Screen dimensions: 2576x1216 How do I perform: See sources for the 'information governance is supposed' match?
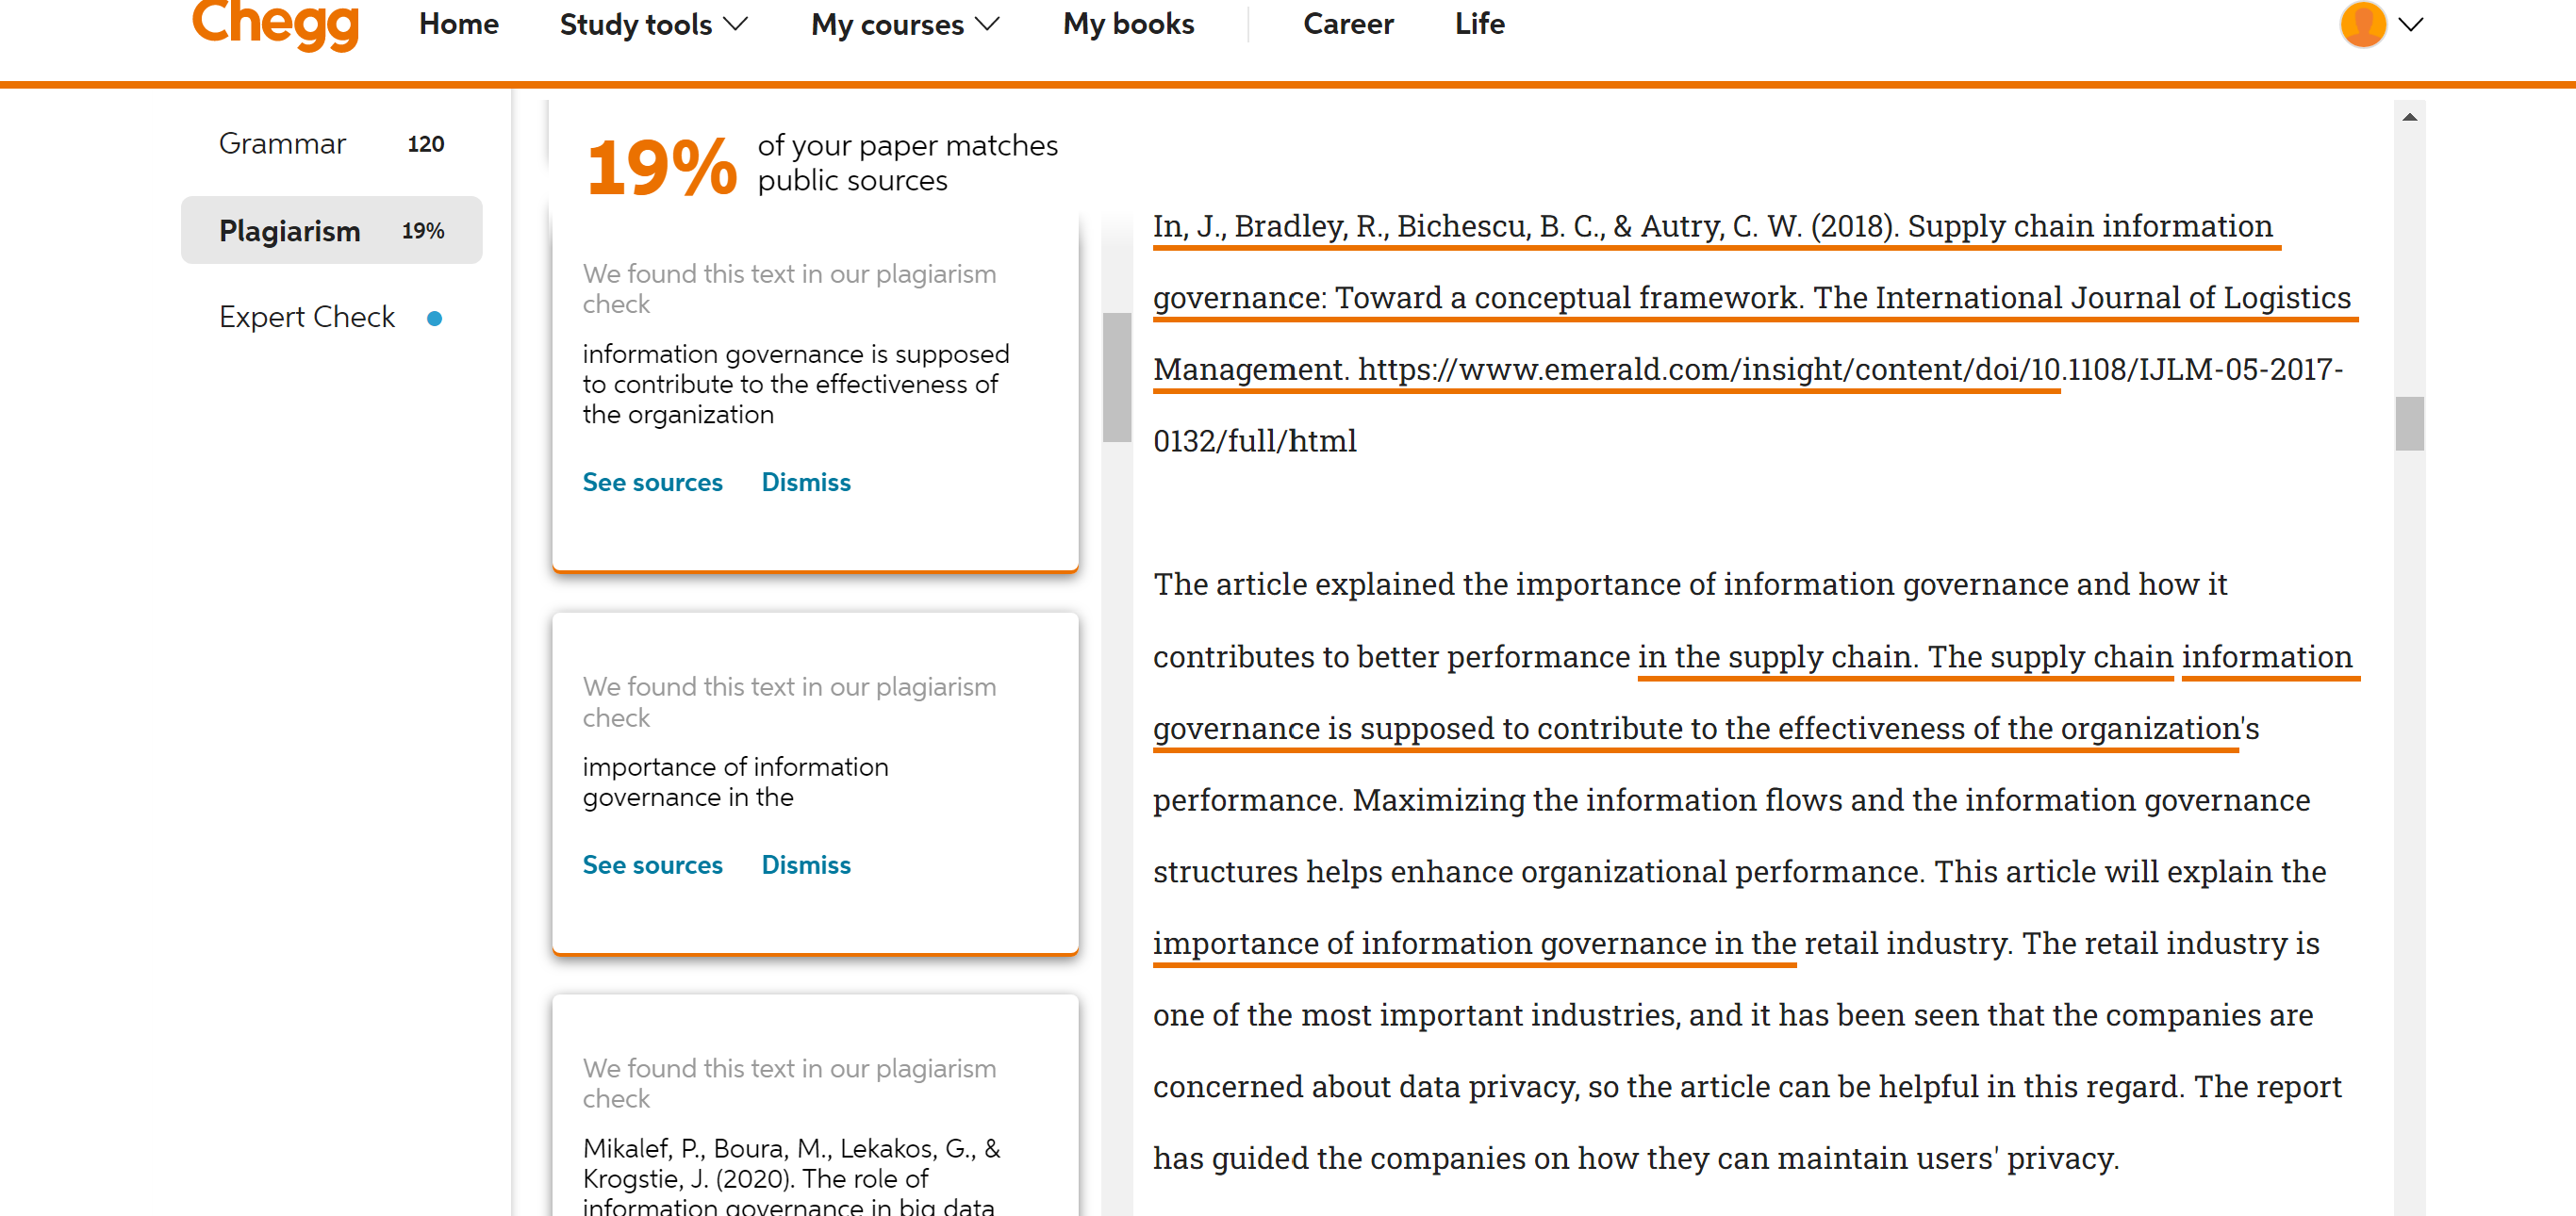(652, 483)
